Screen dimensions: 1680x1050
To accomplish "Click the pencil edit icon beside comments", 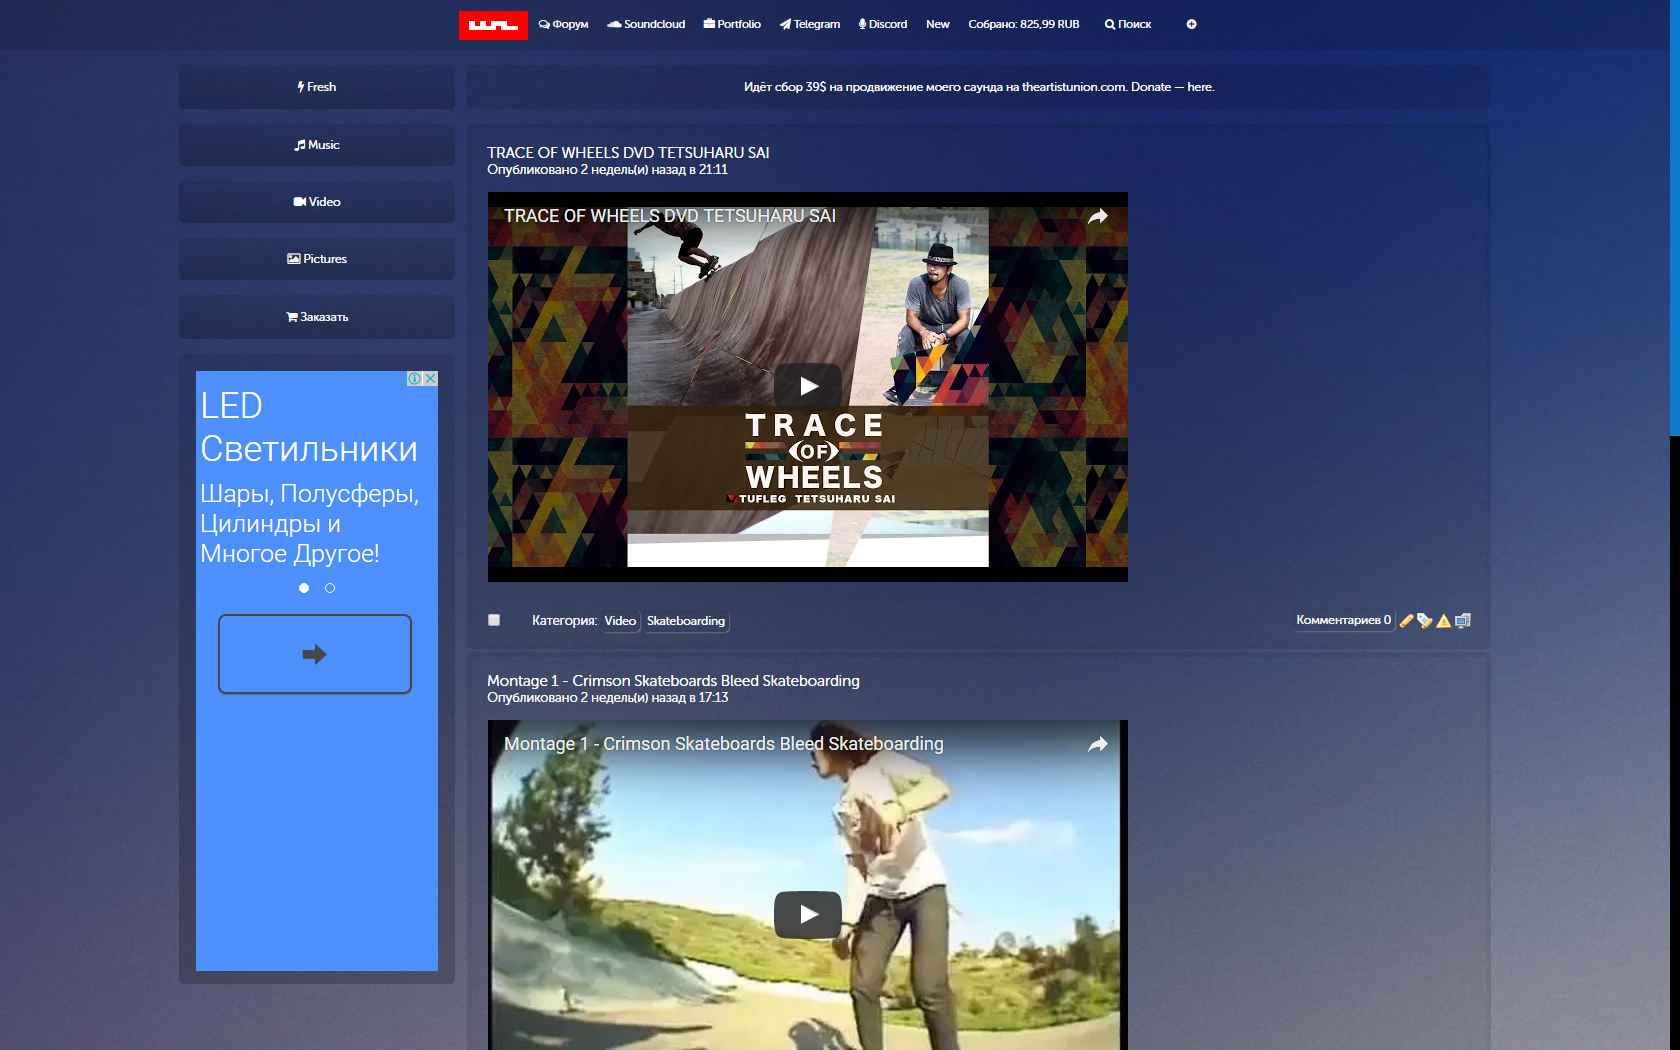I will coord(1407,621).
